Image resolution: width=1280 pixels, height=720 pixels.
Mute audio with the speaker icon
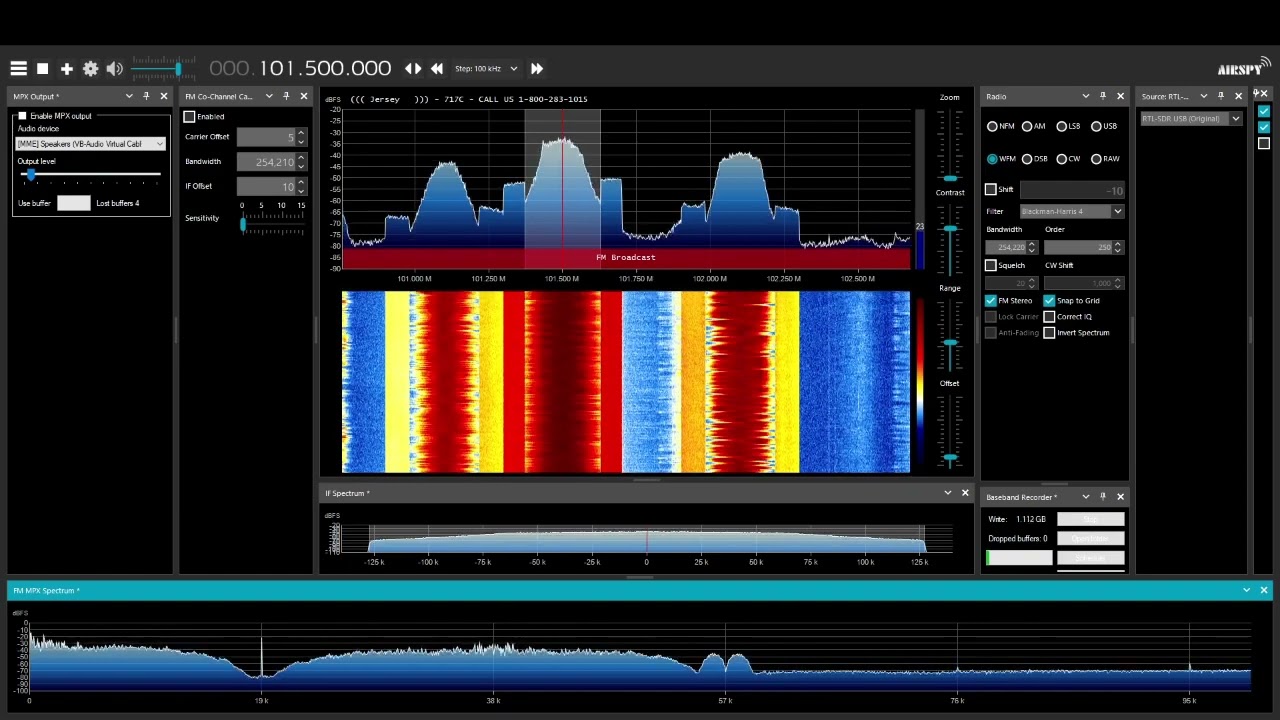click(114, 68)
